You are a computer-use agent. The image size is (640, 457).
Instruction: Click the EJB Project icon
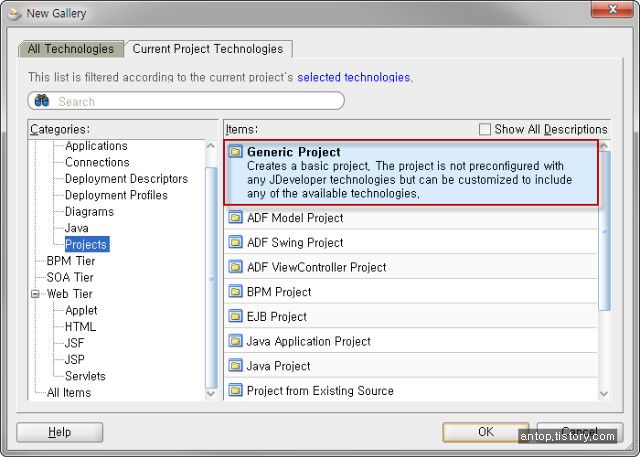click(235, 316)
